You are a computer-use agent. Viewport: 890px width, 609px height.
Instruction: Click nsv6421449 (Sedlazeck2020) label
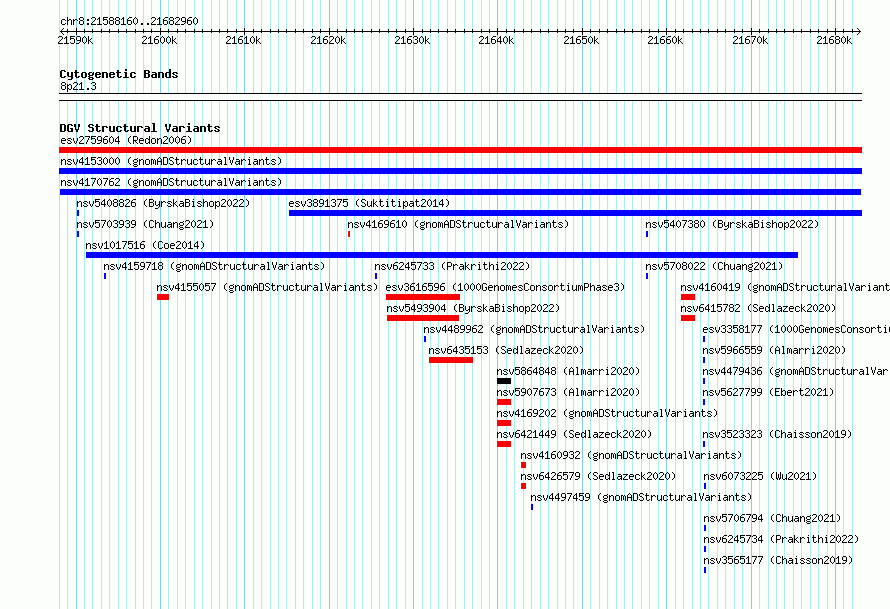(574, 434)
